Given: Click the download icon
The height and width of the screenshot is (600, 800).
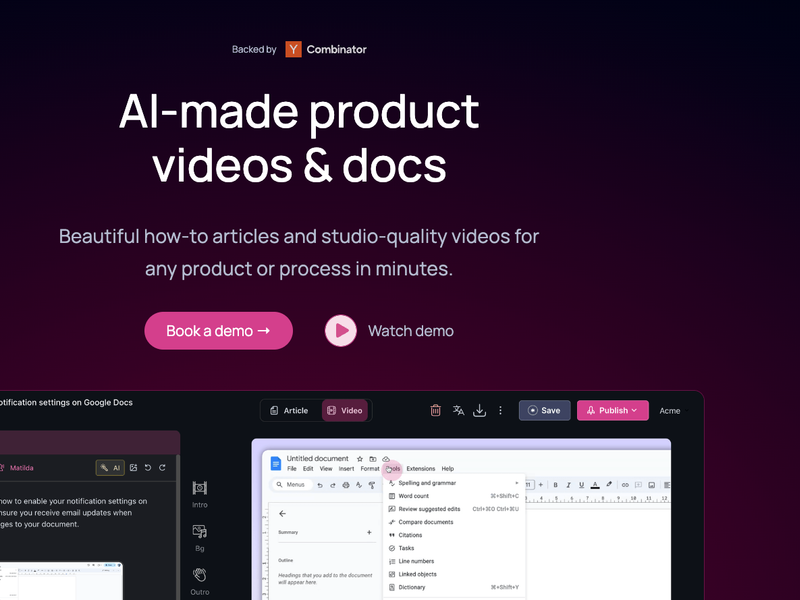Looking at the screenshot, I should pyautogui.click(x=480, y=410).
